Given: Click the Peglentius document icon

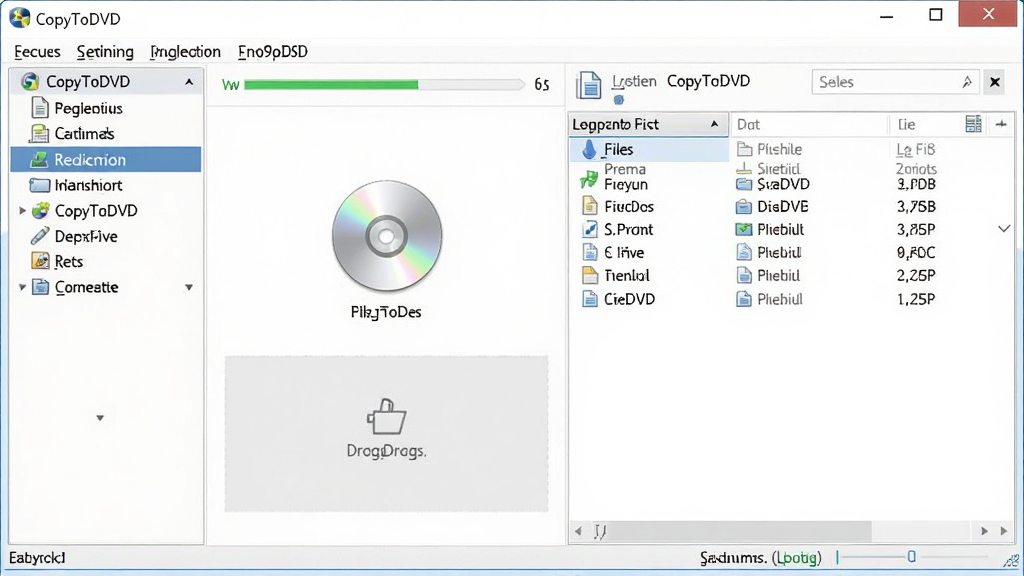Looking at the screenshot, I should coord(40,108).
